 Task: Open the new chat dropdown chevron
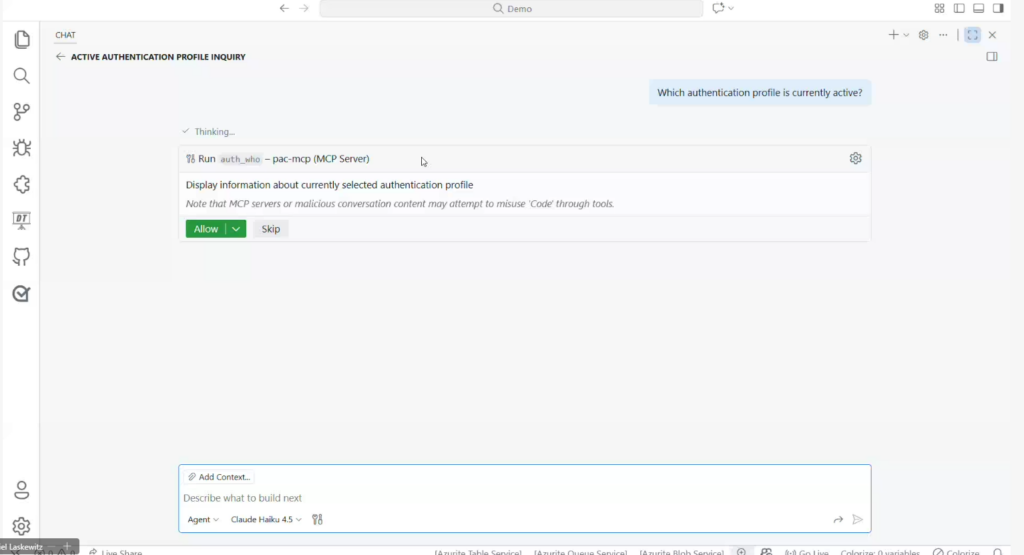pyautogui.click(x=906, y=35)
